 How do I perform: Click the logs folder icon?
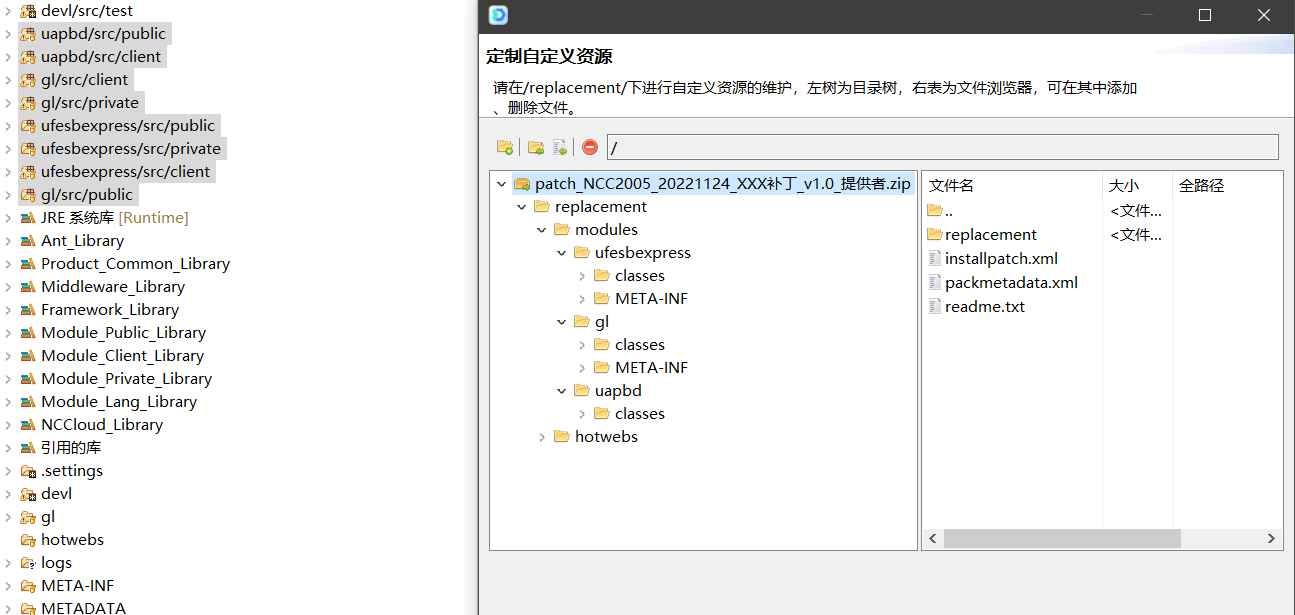(28, 563)
